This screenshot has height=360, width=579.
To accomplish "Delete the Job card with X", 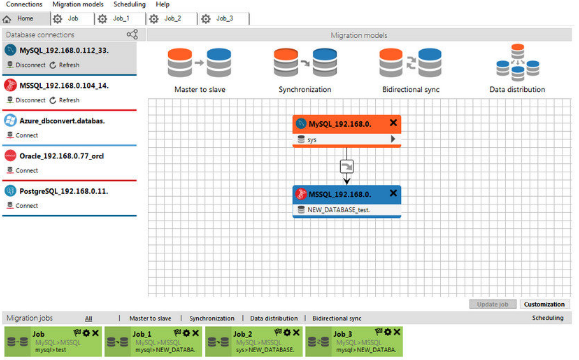I will [x=95, y=333].
